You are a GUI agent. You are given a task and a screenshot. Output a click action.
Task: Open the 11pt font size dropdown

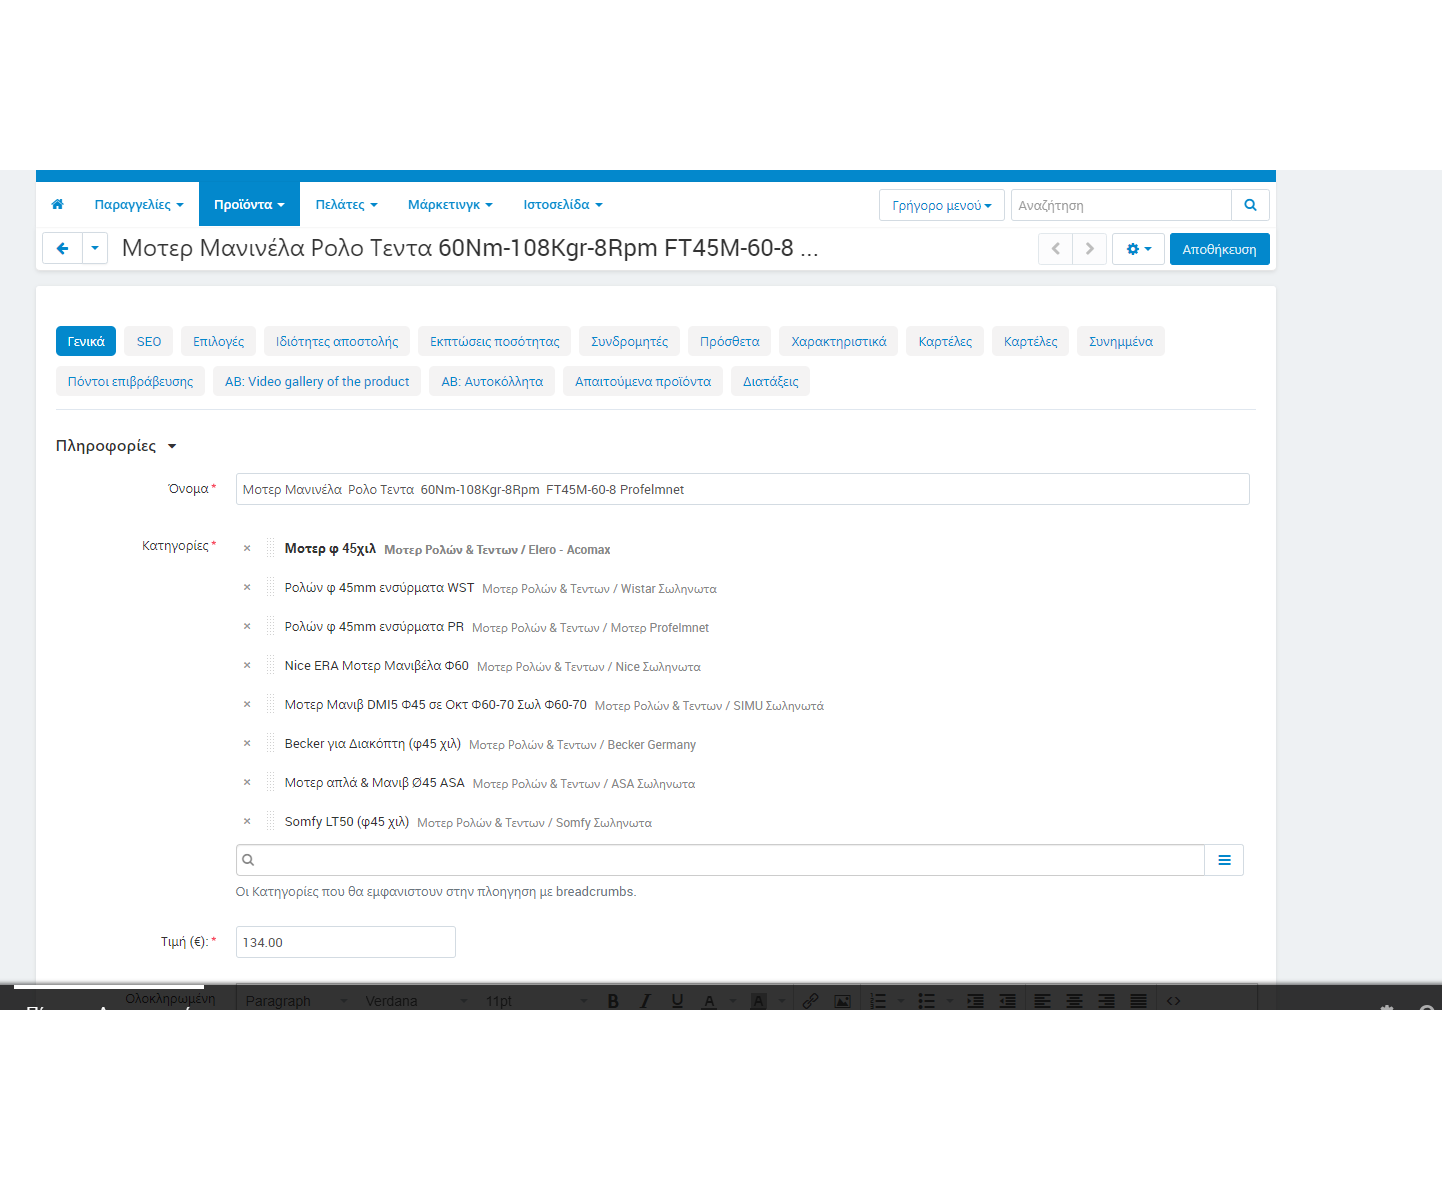536,1001
